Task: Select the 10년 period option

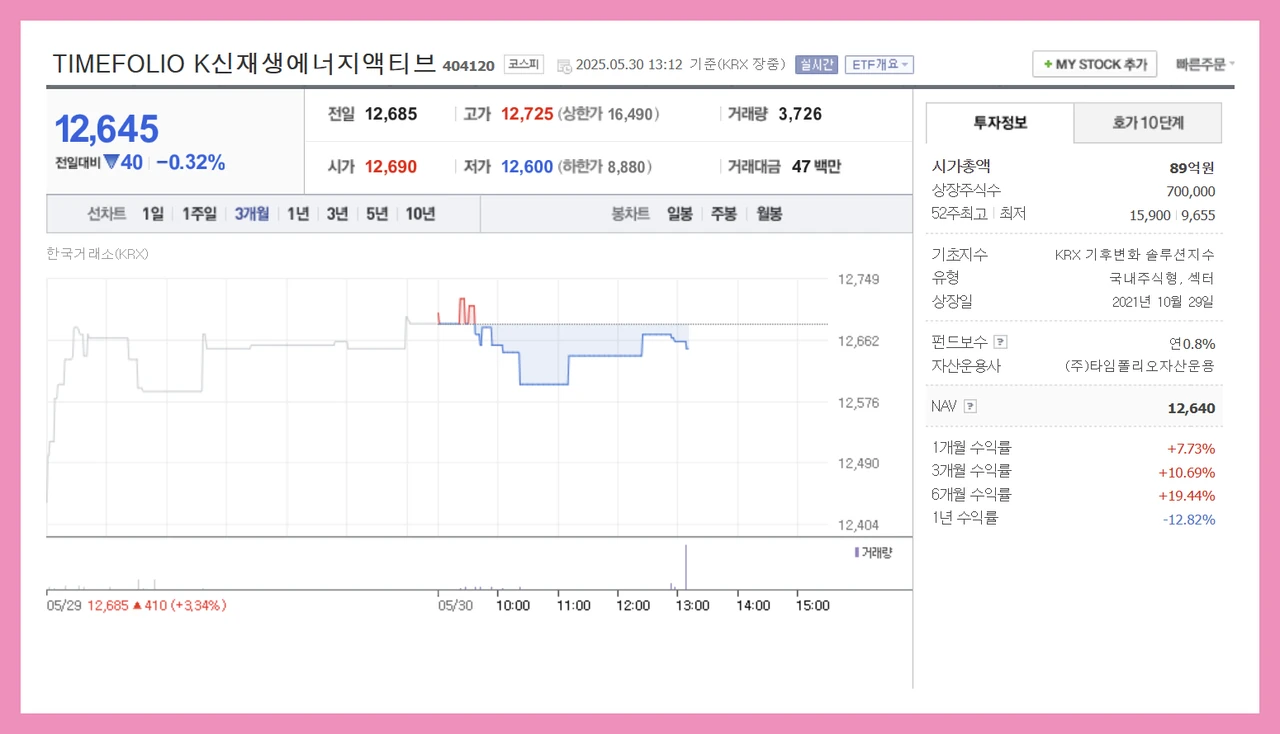Action: pyautogui.click(x=419, y=213)
